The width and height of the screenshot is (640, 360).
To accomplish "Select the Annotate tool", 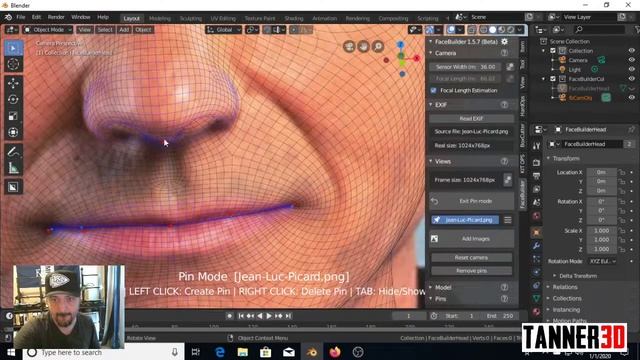I will pyautogui.click(x=13, y=151).
